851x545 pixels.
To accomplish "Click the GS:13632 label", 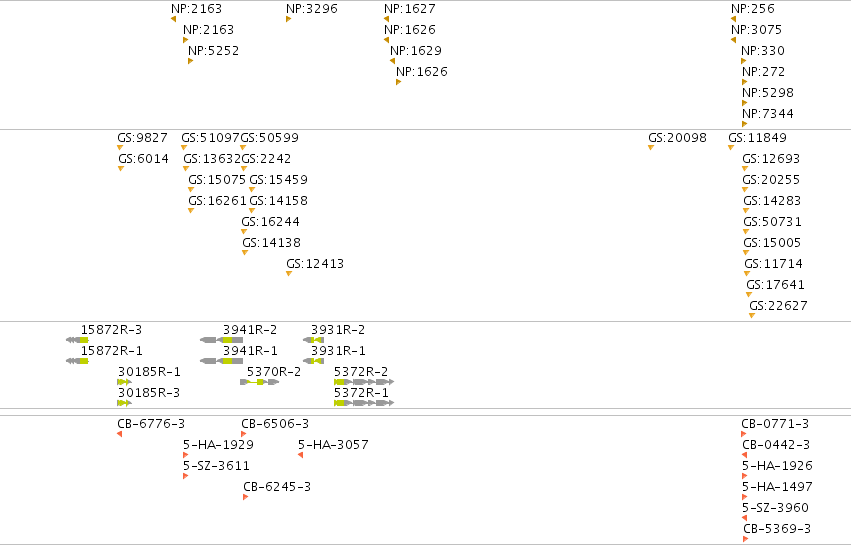I will (x=212, y=159).
